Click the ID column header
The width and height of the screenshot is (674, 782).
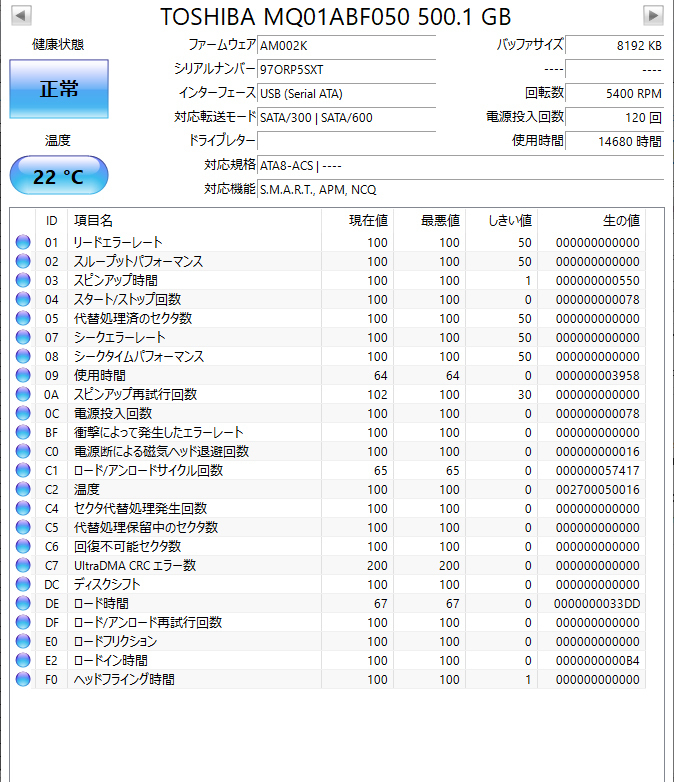51,220
